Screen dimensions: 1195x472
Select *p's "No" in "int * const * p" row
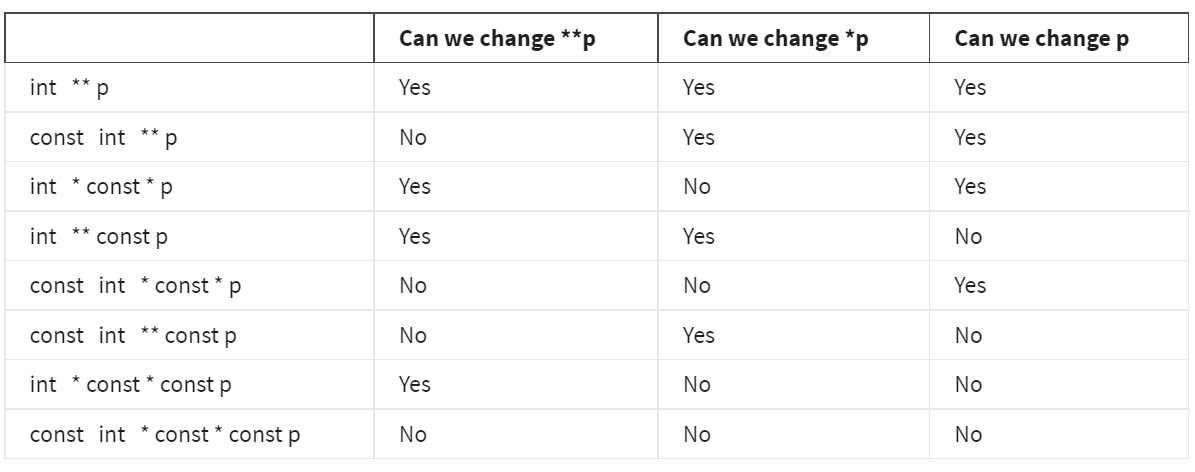pos(696,187)
